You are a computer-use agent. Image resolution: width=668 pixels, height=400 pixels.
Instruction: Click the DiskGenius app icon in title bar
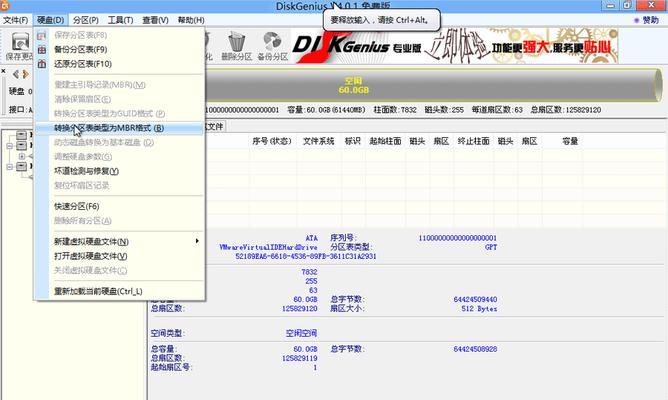[x=5, y=5]
